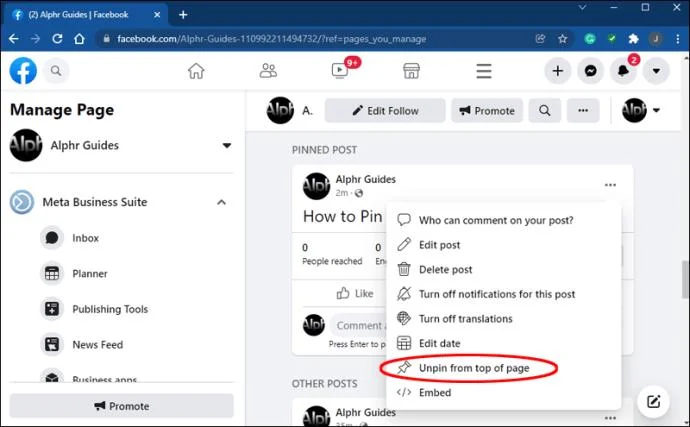Open the Account dropdown arrow in top bar
The height and width of the screenshot is (427, 690).
pos(656,71)
